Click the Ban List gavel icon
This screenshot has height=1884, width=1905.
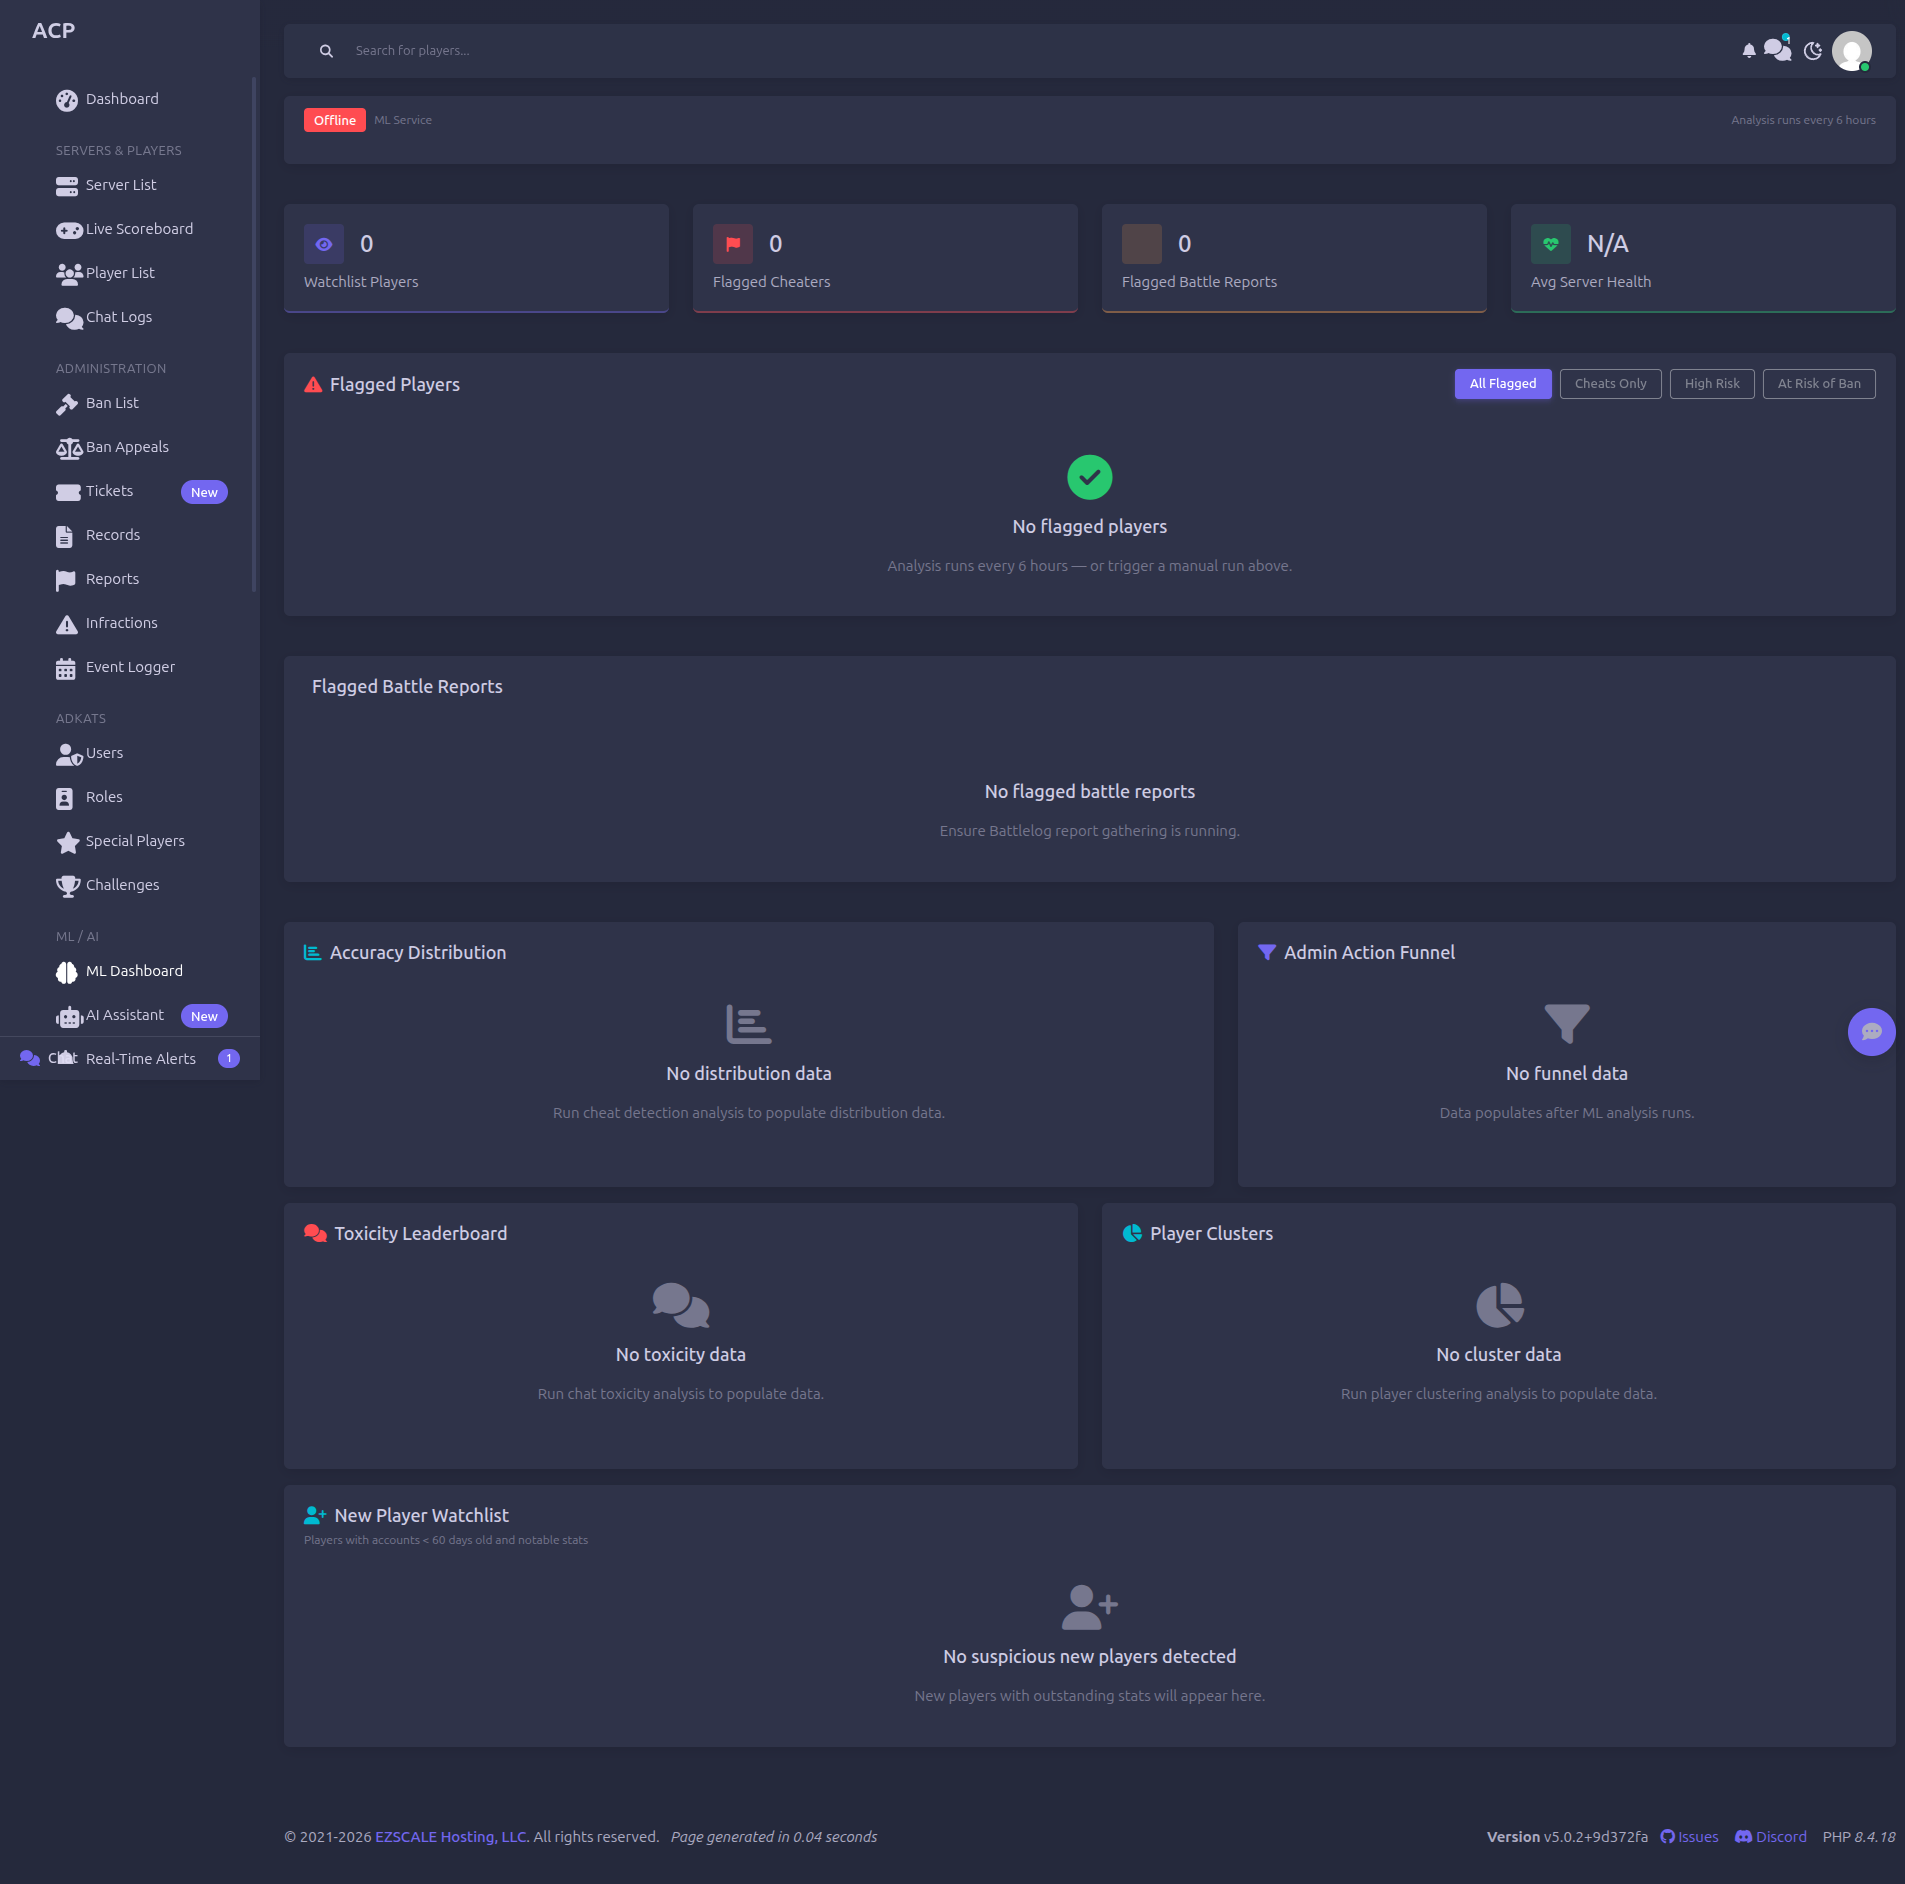click(67, 404)
